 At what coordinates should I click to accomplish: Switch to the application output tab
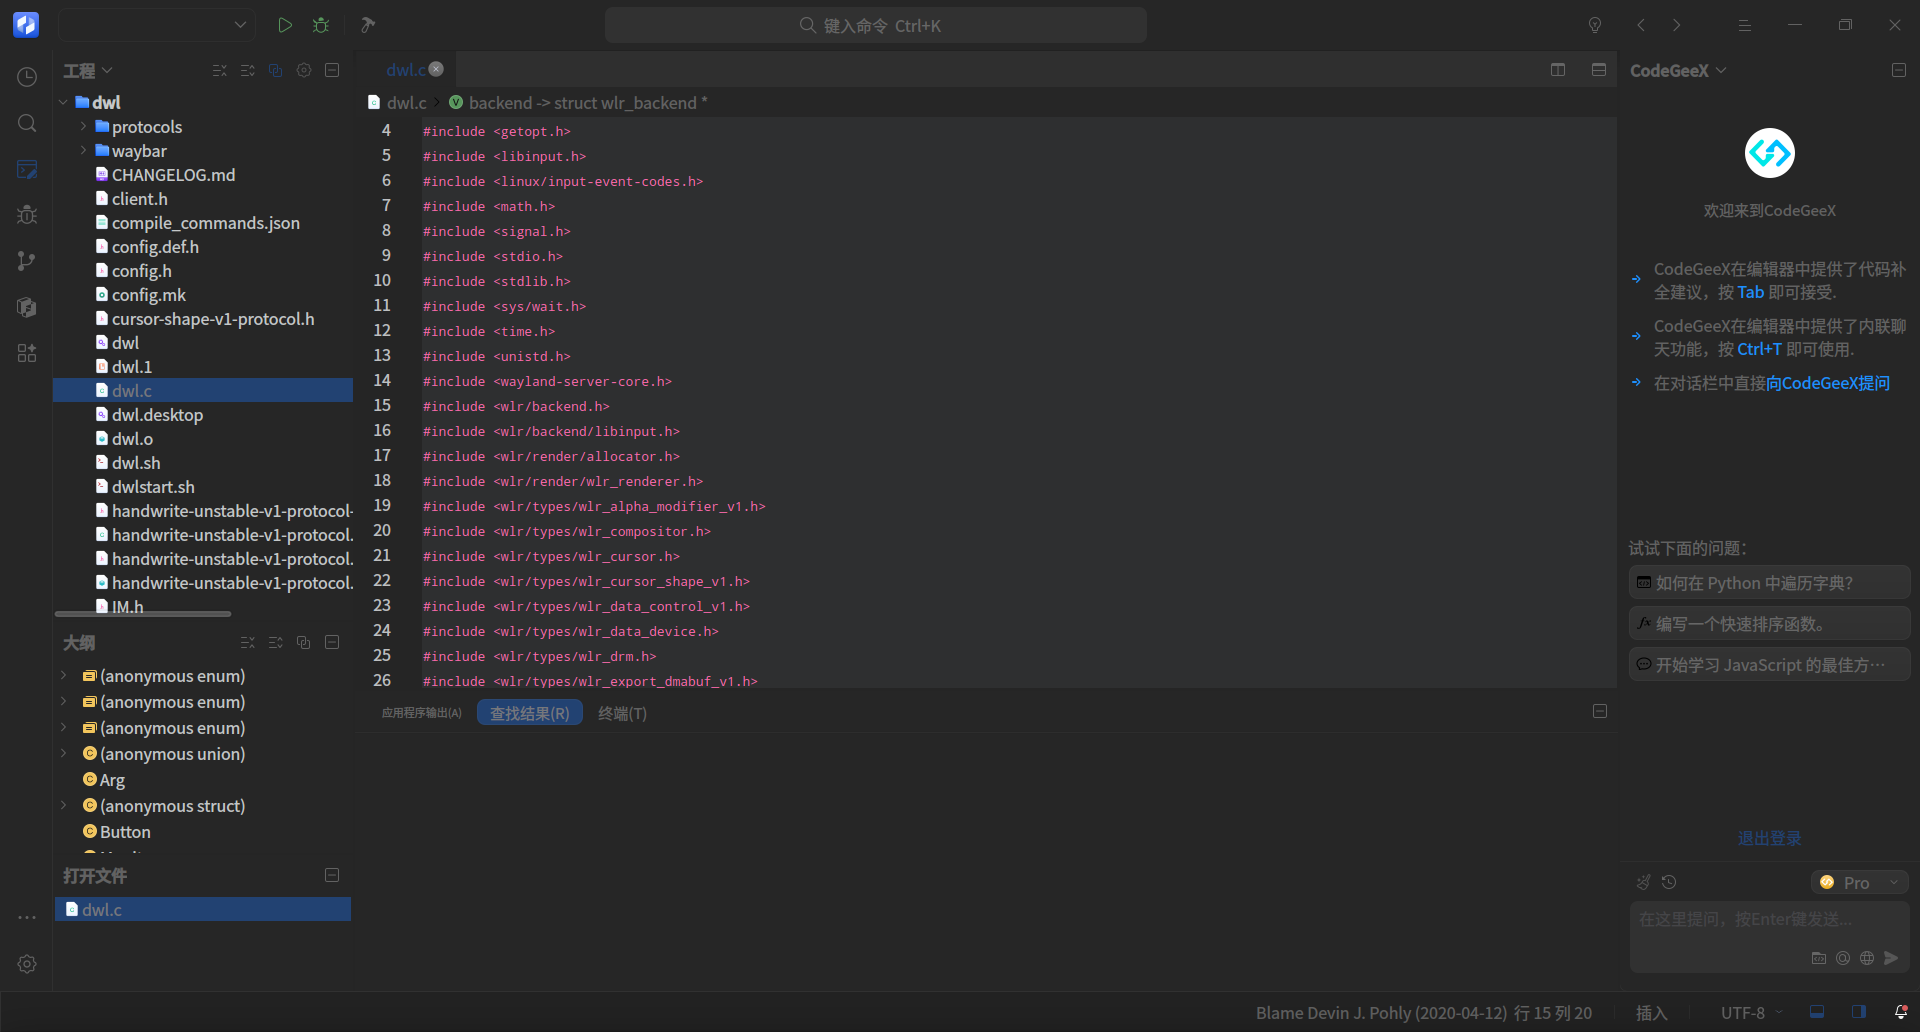click(422, 713)
